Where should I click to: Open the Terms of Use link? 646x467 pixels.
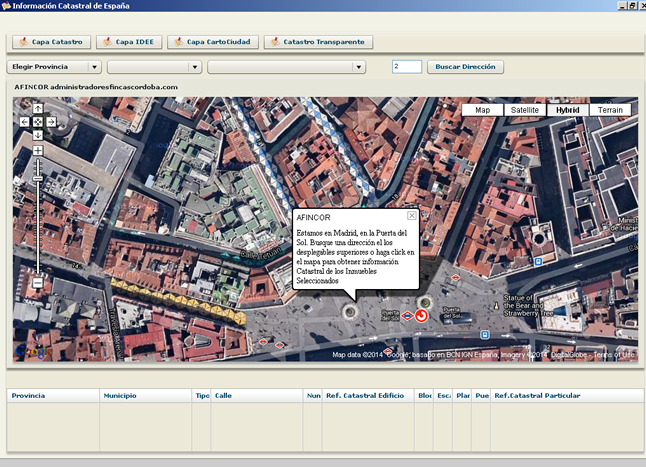point(614,355)
